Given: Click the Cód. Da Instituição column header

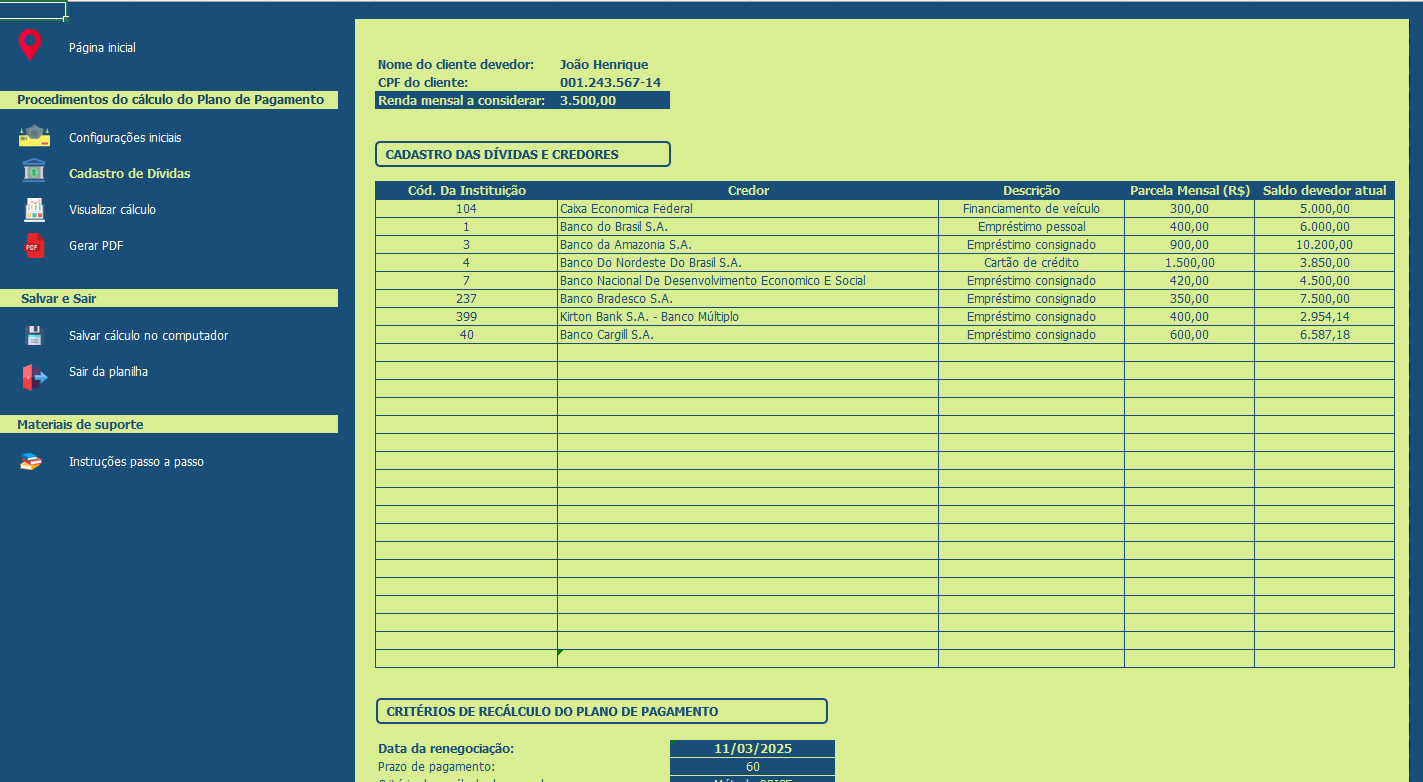Looking at the screenshot, I should (x=466, y=190).
